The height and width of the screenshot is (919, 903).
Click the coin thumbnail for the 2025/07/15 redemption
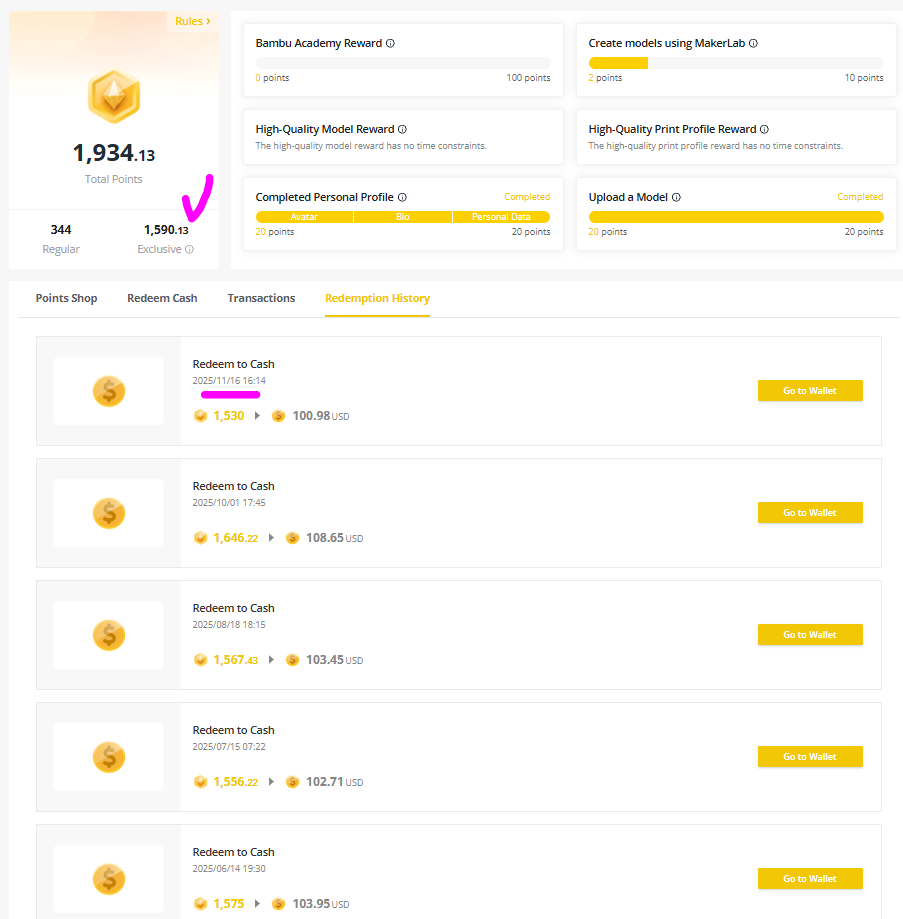109,757
